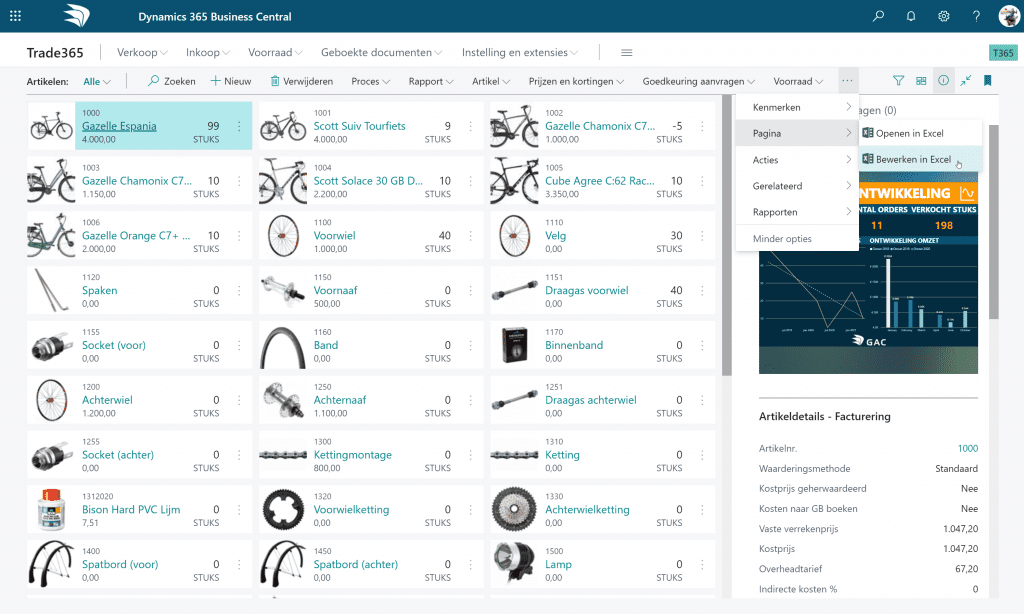Click the Trade365 company name

coord(55,53)
